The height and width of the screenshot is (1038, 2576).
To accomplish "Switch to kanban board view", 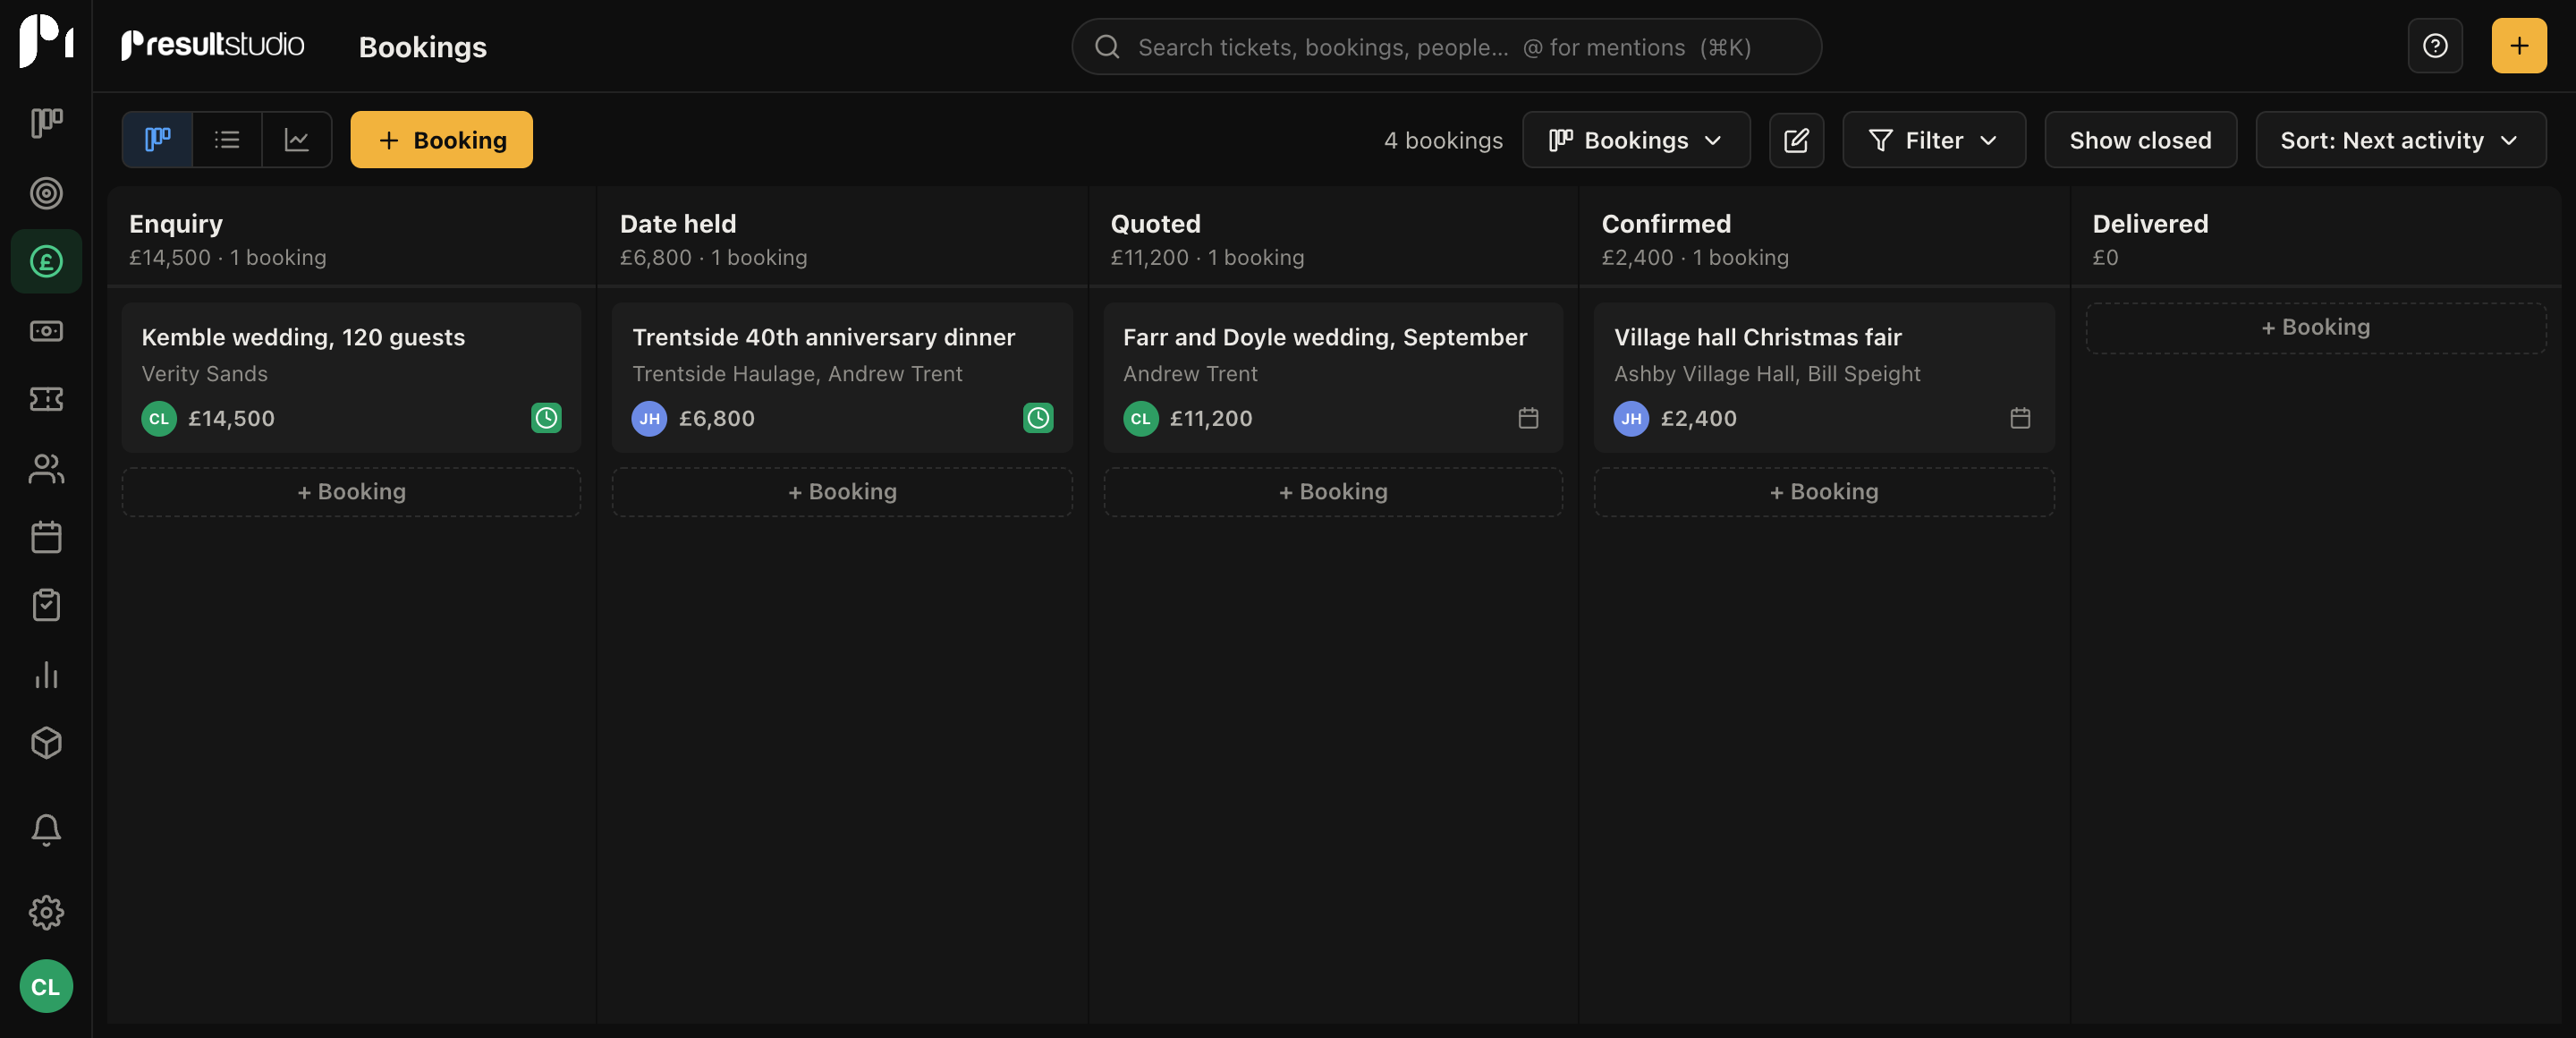I will 157,140.
